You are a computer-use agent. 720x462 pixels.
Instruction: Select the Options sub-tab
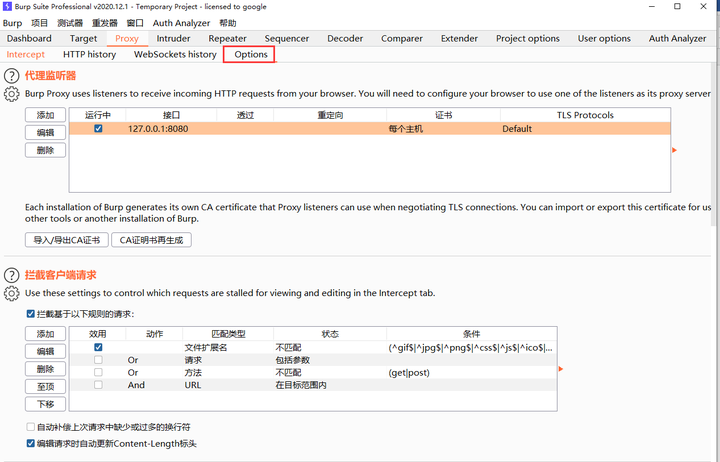[251, 54]
